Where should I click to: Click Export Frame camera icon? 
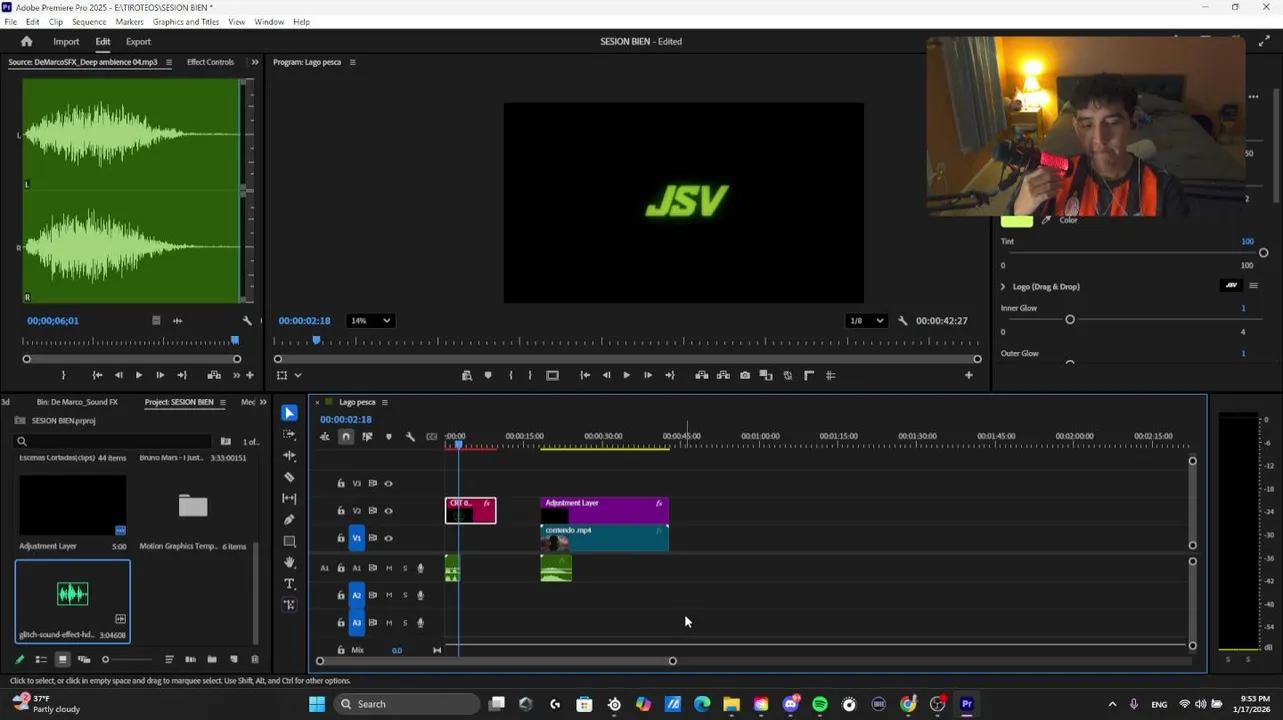pos(745,375)
